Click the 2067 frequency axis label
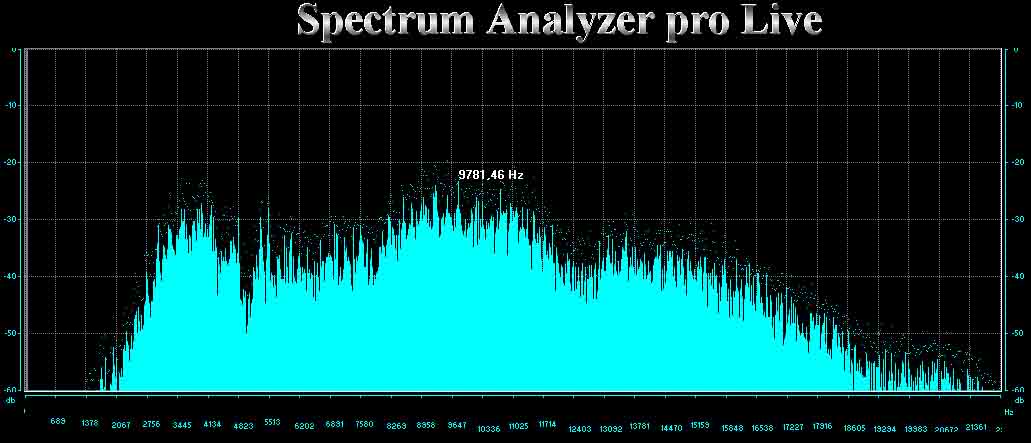The height and width of the screenshot is (443, 1031). [121, 426]
